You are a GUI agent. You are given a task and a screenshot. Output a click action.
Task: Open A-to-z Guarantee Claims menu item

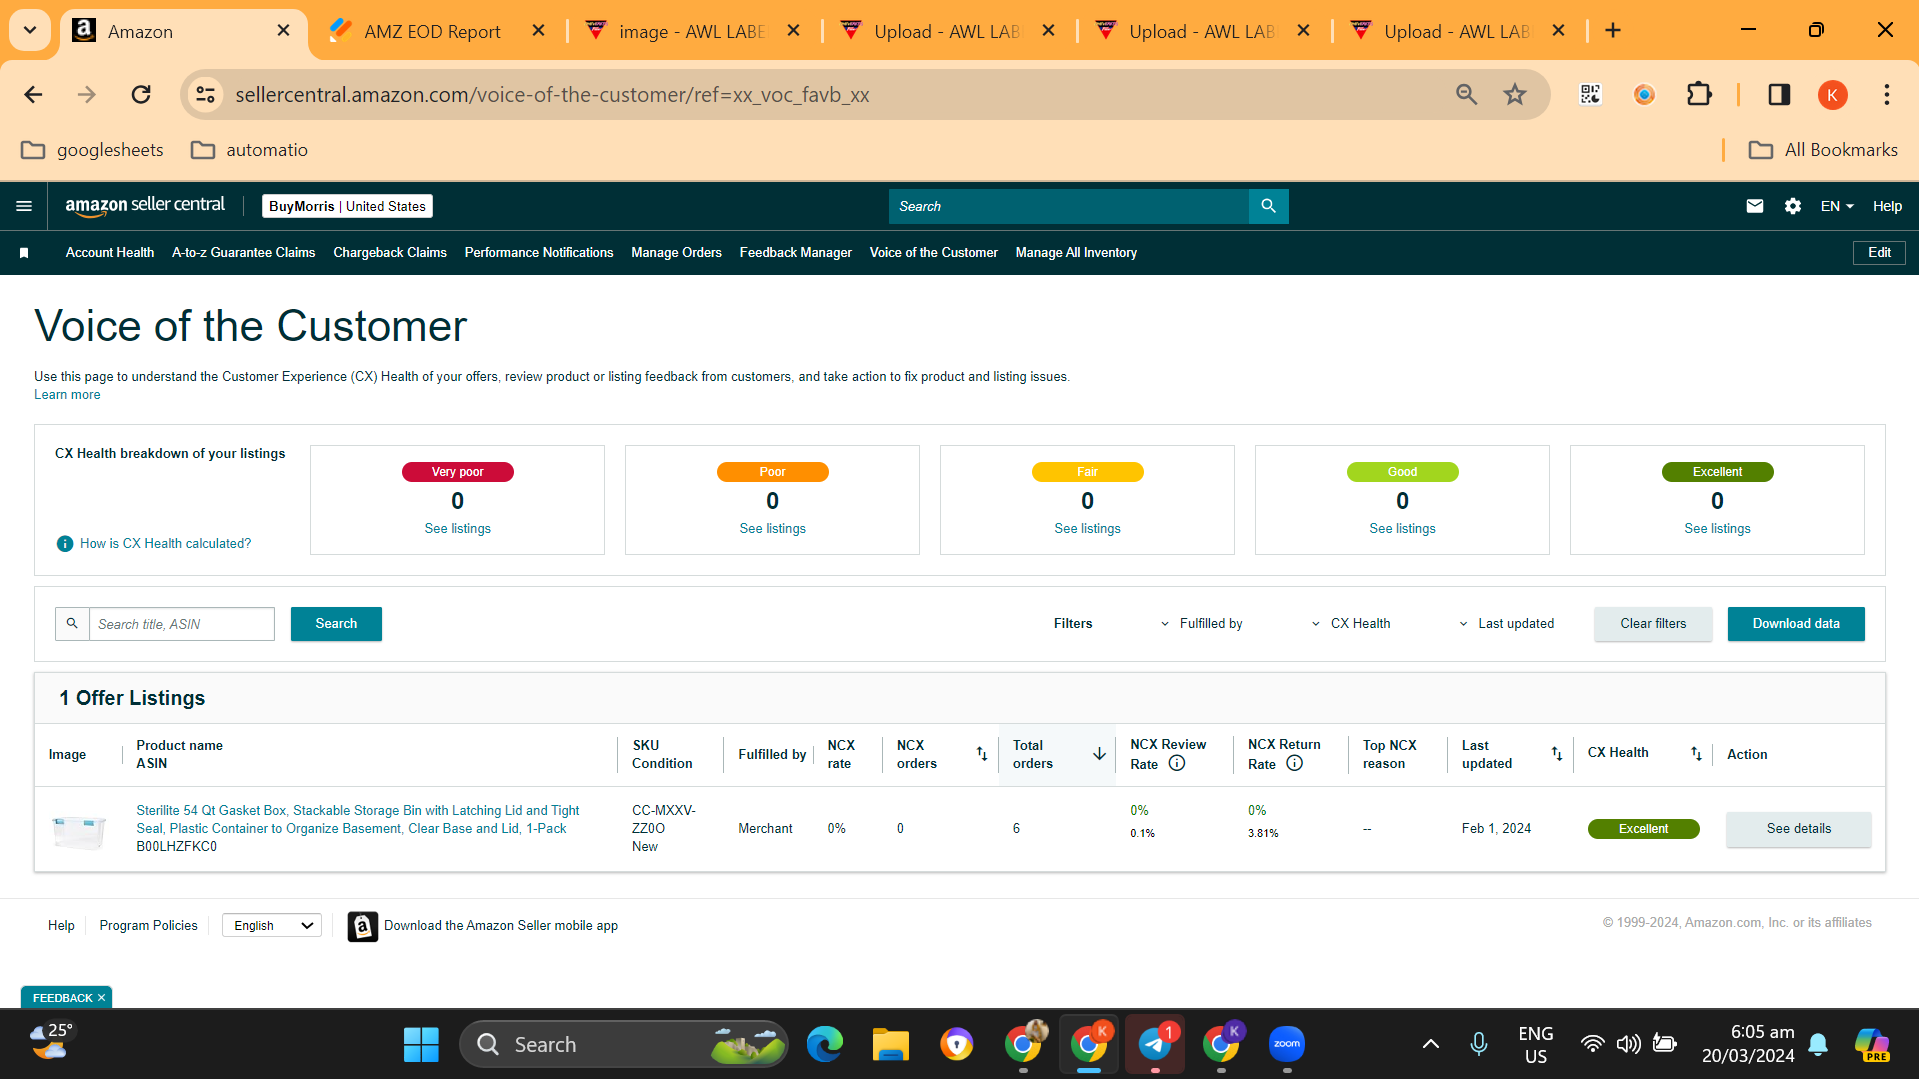point(243,253)
